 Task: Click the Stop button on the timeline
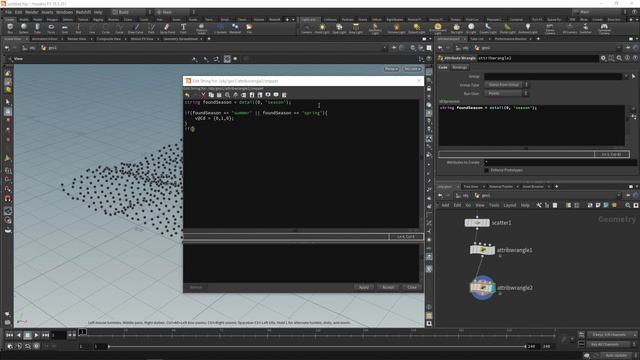[27, 335]
